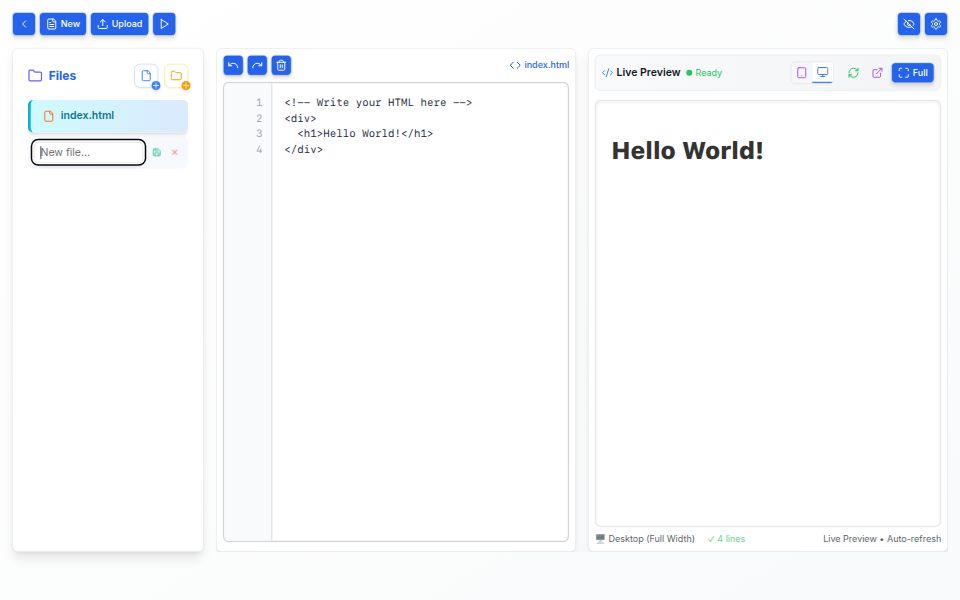Collapse the sidebar with the left chevron

(x=22, y=23)
